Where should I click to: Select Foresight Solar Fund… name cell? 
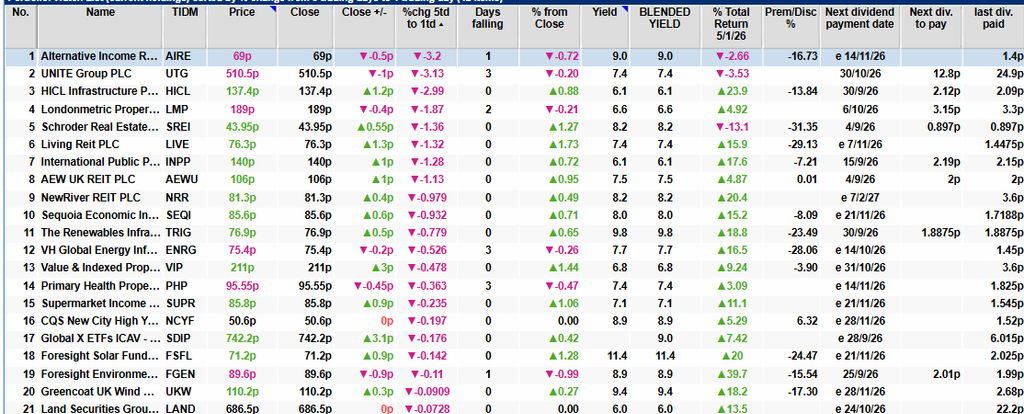[x=99, y=356]
